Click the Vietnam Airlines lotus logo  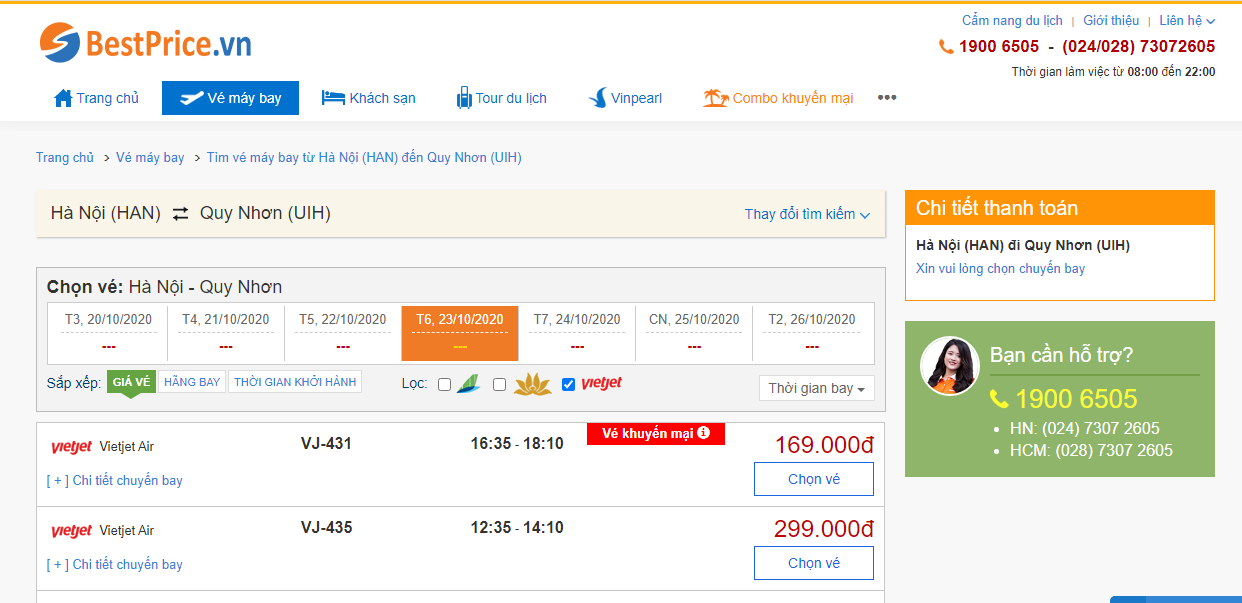tap(532, 384)
